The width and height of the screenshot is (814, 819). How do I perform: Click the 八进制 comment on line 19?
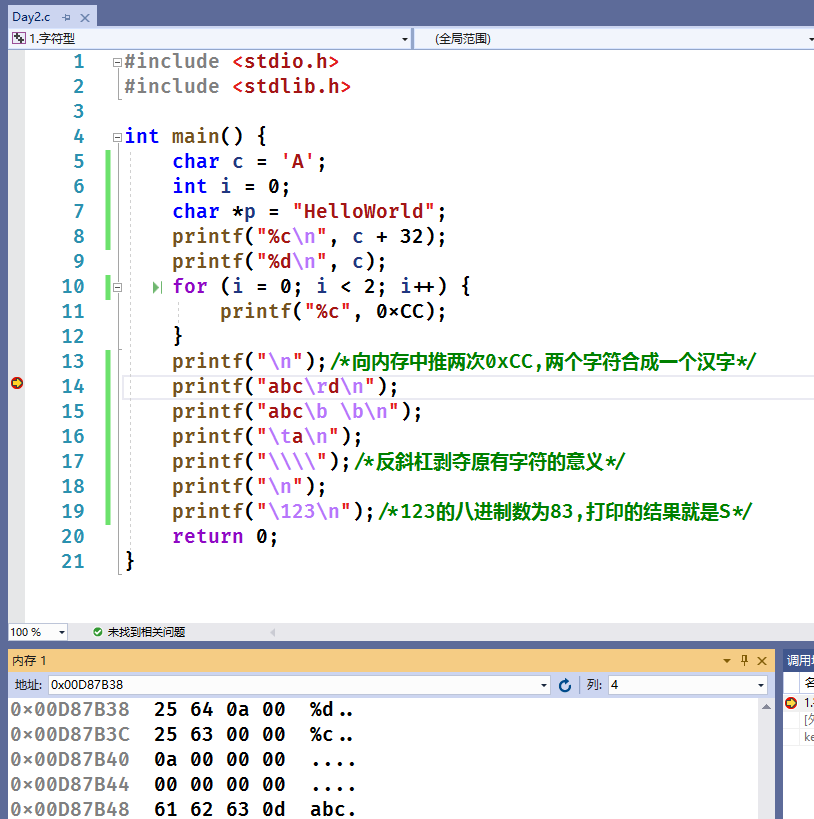click(565, 512)
